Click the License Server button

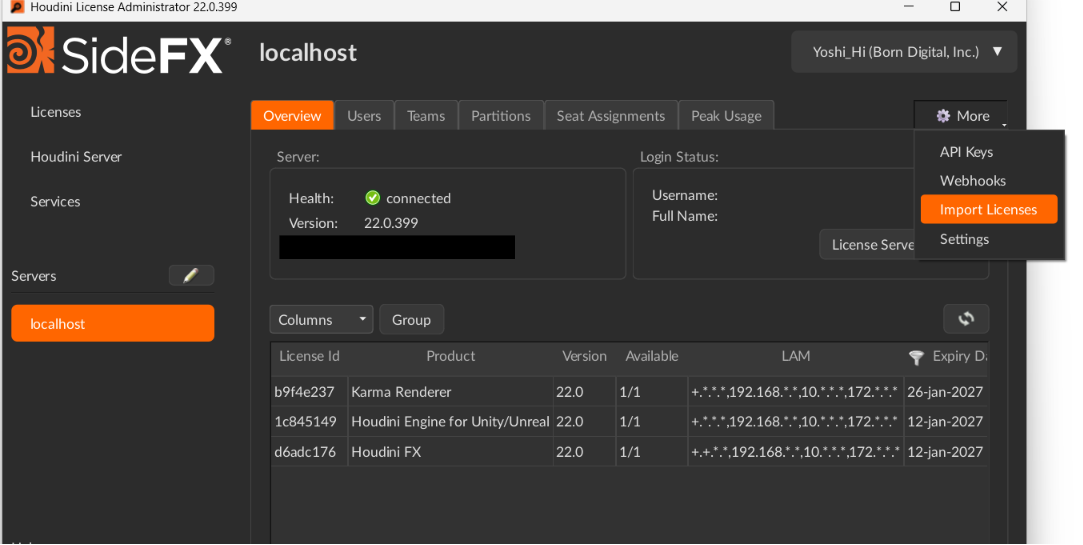click(868, 245)
